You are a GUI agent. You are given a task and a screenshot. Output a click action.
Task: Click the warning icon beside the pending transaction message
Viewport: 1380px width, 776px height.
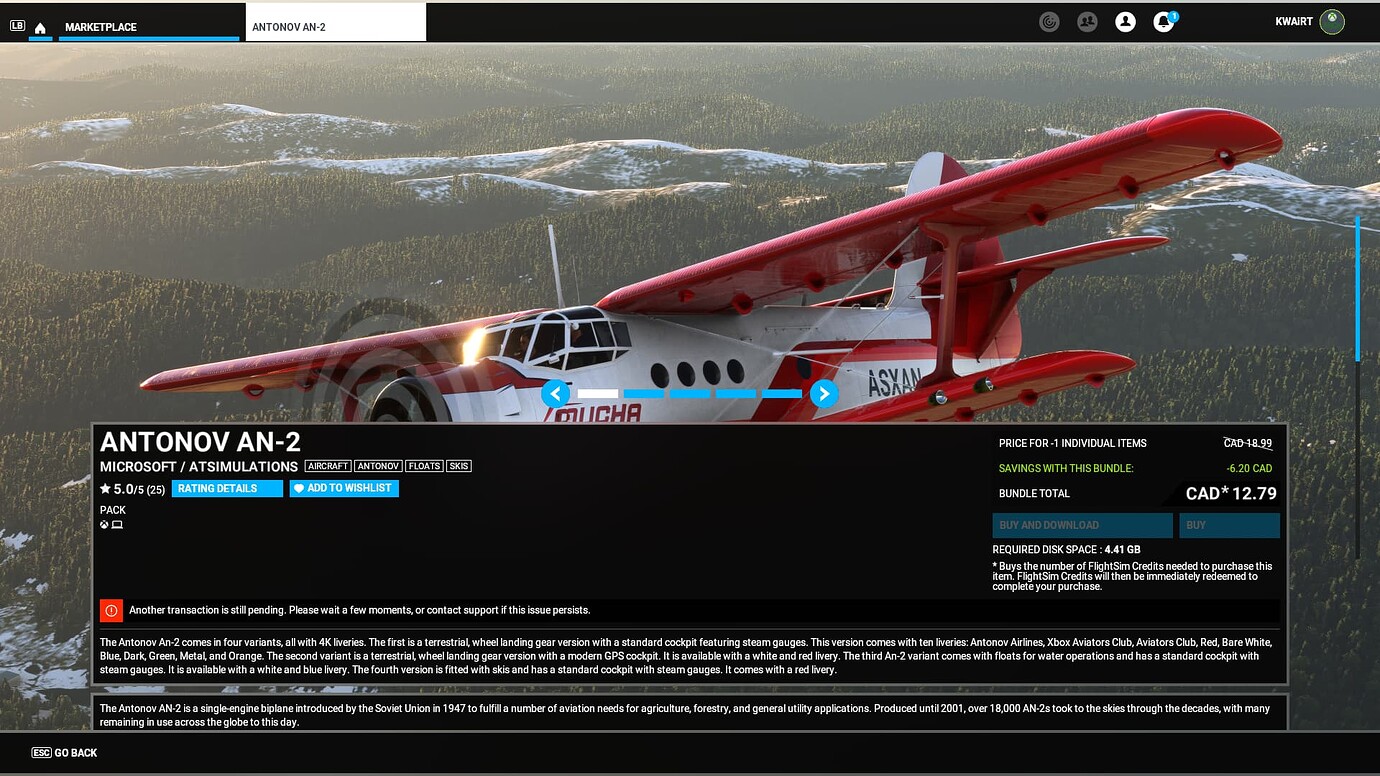click(111, 610)
